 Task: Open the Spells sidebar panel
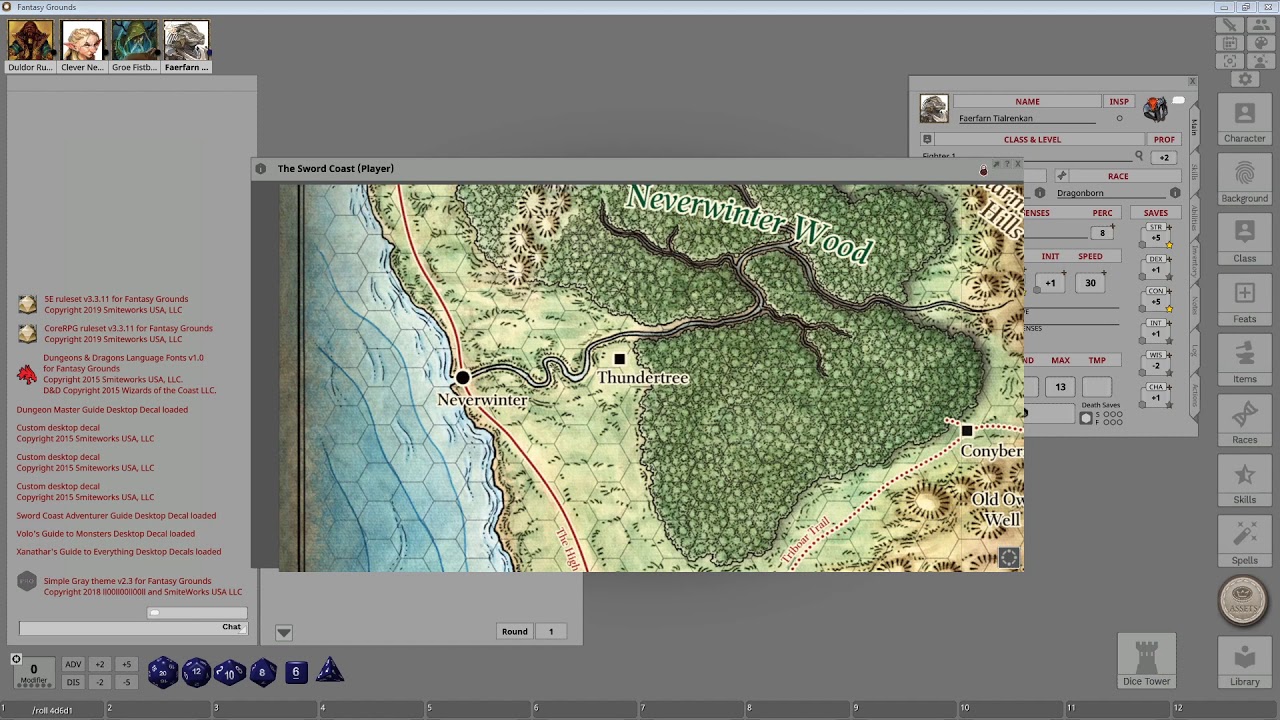[1245, 542]
